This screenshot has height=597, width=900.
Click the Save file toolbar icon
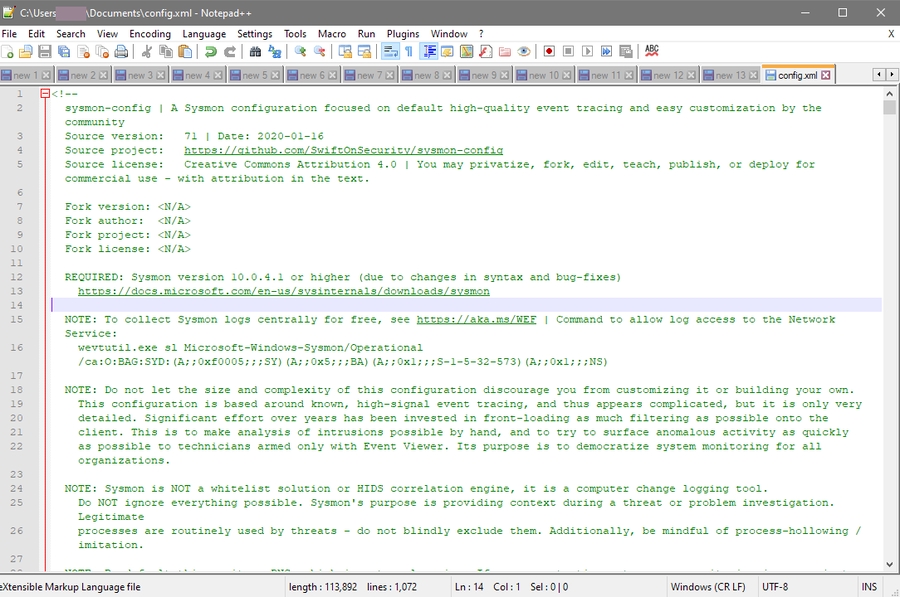pyautogui.click(x=45, y=51)
